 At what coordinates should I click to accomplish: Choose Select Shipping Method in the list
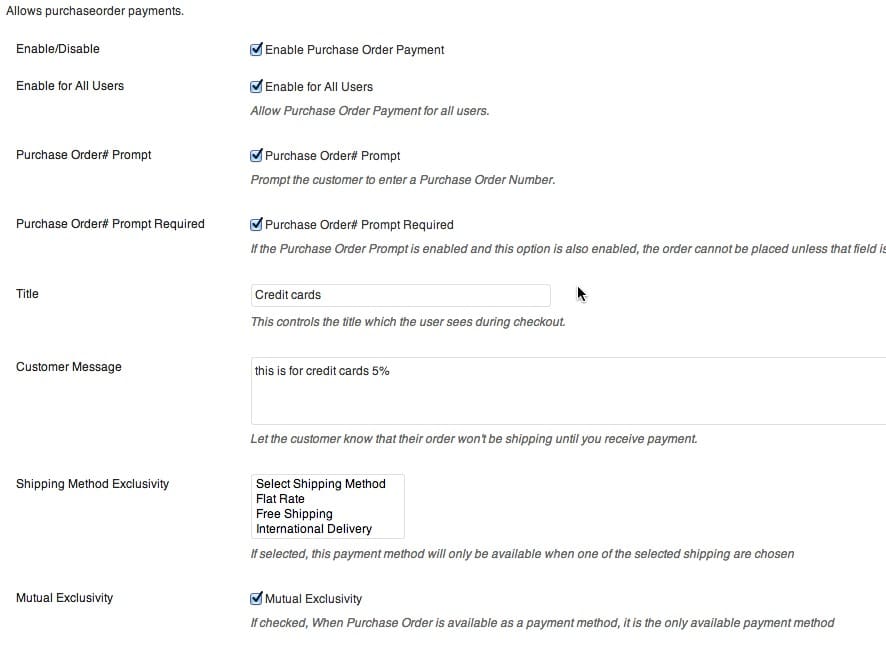click(321, 484)
